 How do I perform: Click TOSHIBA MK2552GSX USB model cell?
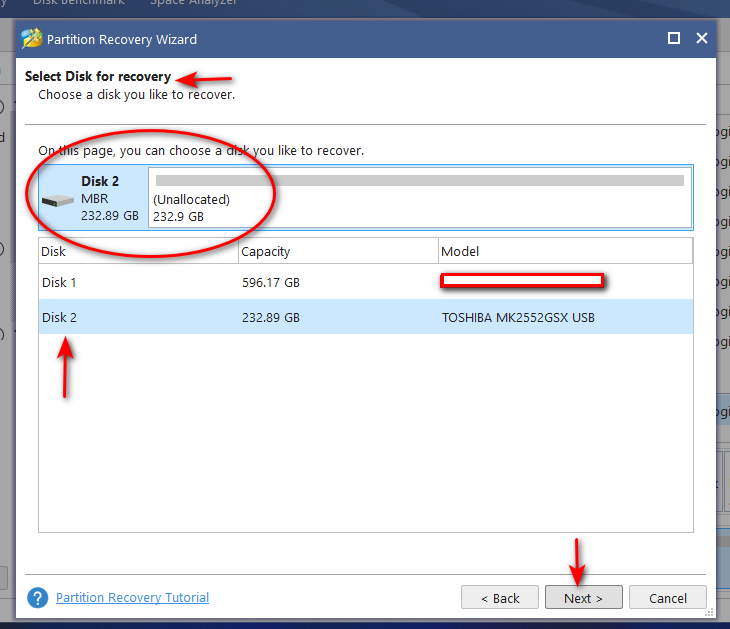[x=518, y=318]
